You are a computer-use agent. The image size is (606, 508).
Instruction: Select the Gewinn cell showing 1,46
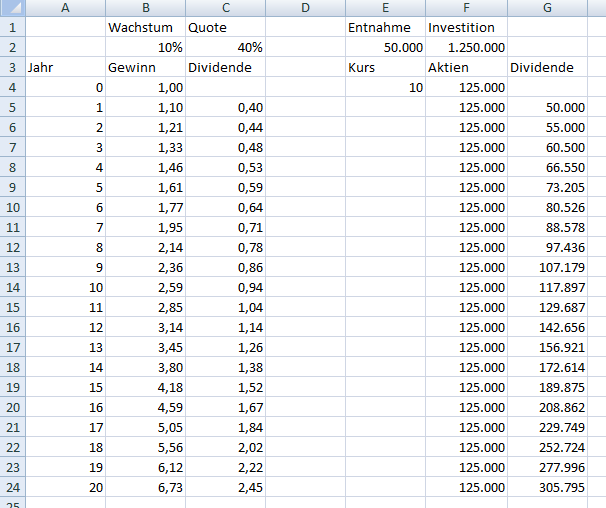point(145,167)
